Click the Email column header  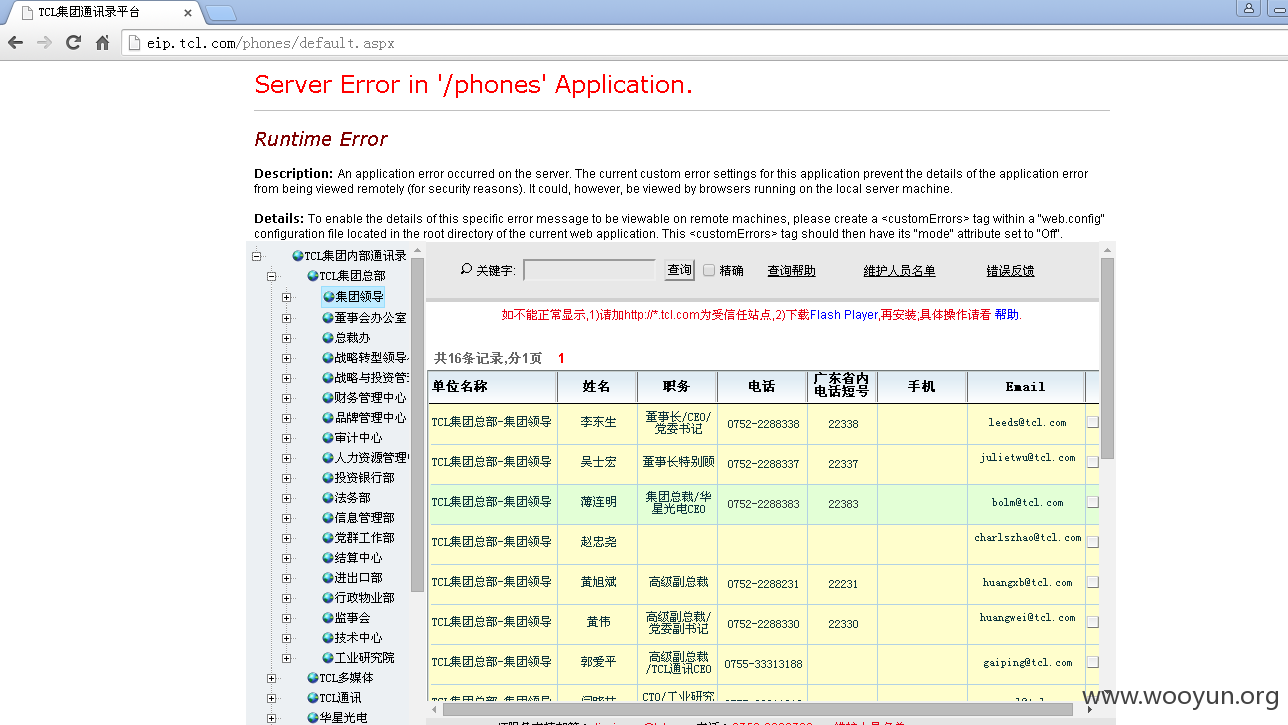point(1025,387)
